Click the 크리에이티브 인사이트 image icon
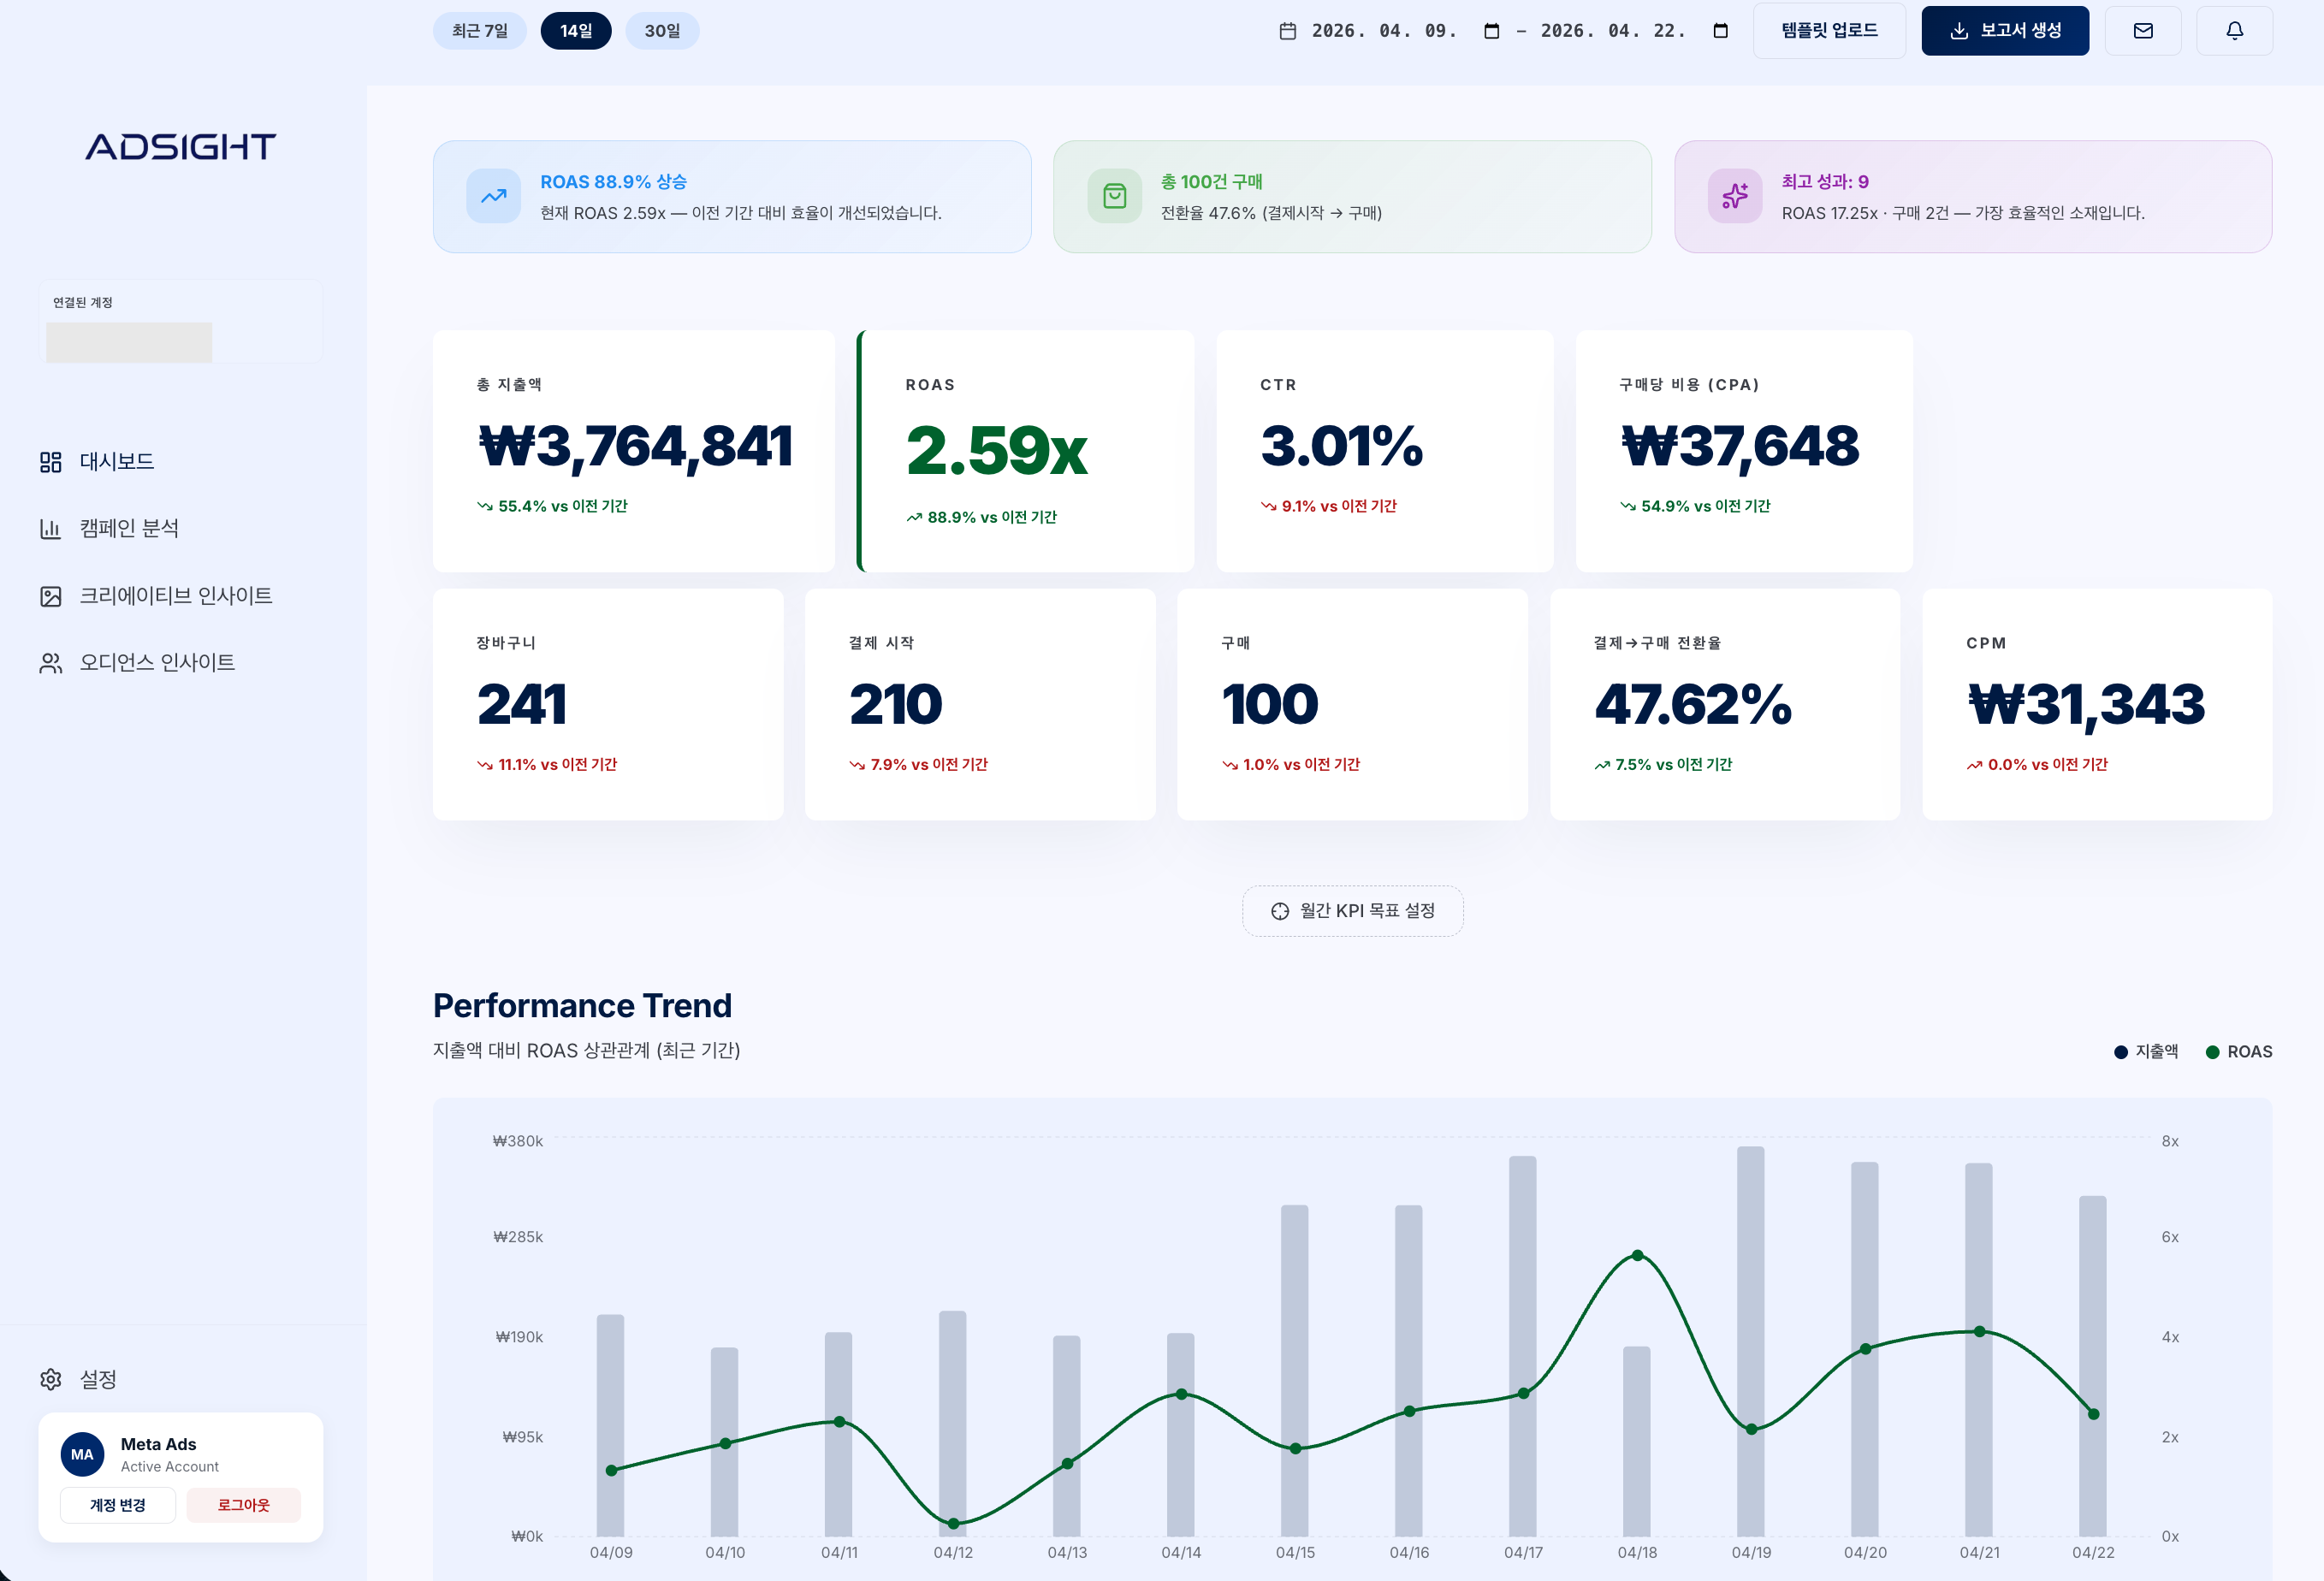This screenshot has width=2324, height=1581. (x=51, y=596)
